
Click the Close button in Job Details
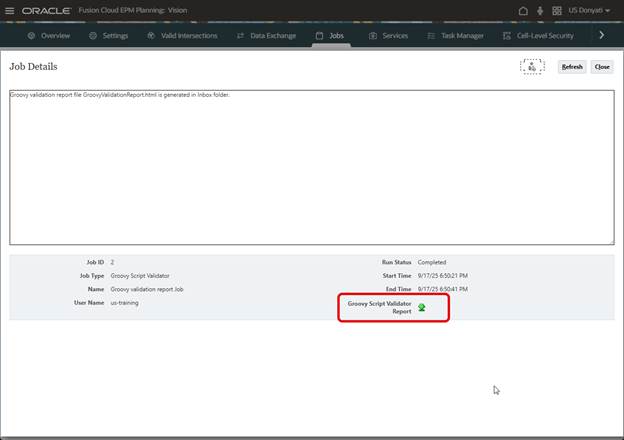[601, 67]
